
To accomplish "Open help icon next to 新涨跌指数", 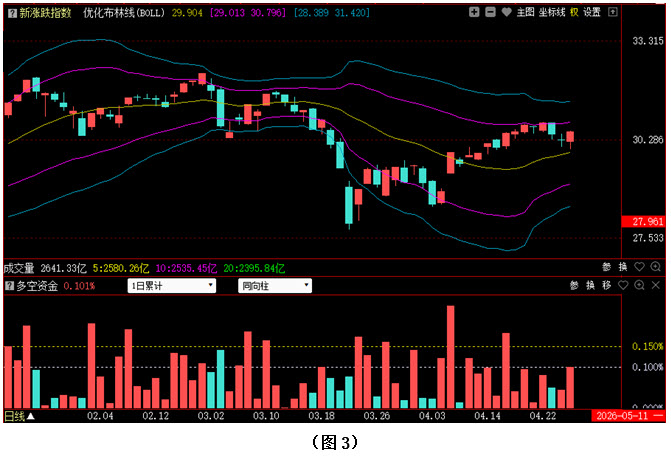I will pos(10,12).
